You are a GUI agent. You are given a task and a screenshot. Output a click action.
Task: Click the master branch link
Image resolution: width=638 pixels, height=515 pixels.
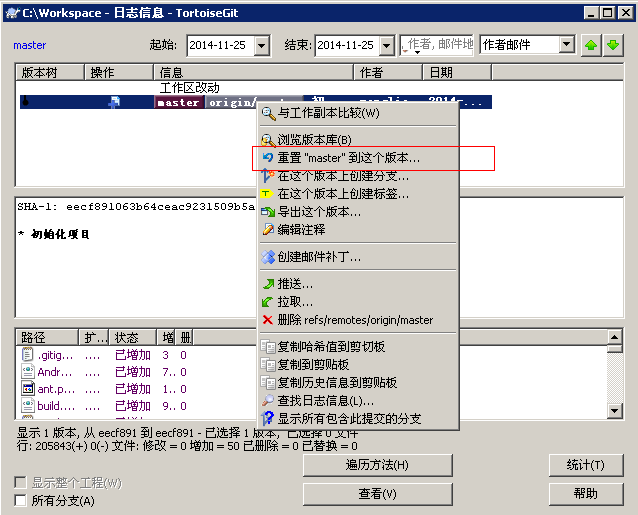pyautogui.click(x=29, y=45)
